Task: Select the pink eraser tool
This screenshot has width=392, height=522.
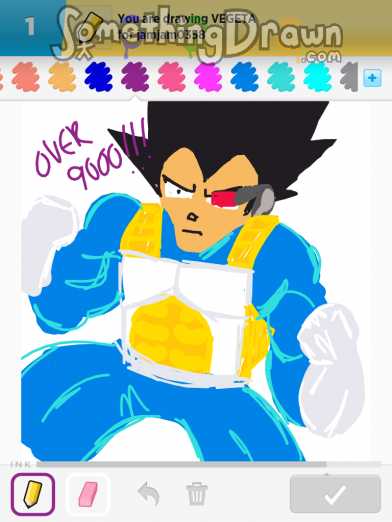Action: click(88, 494)
